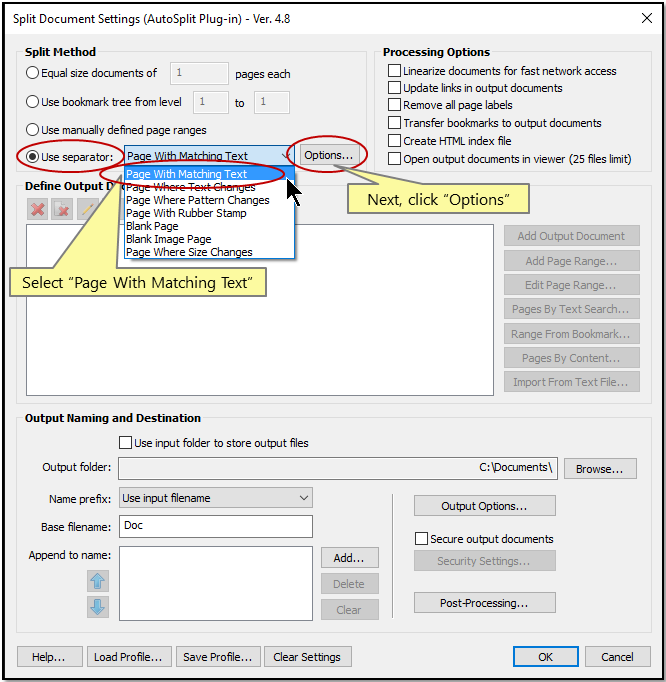The height and width of the screenshot is (682, 666).
Task: Click Edit Page Range... button
Action: click(x=572, y=285)
